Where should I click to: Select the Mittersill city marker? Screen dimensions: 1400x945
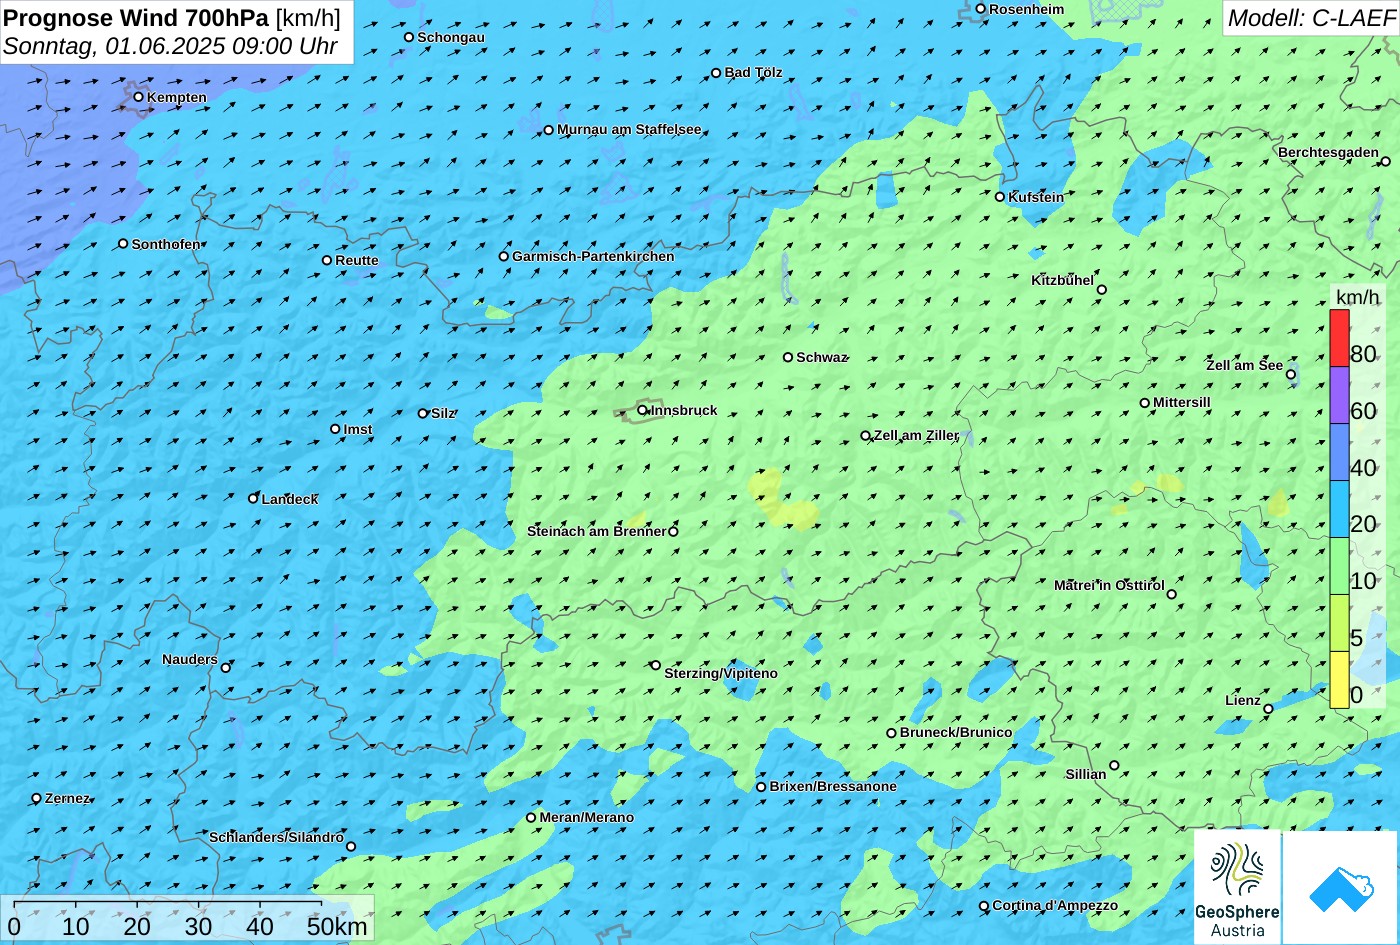1145,403
